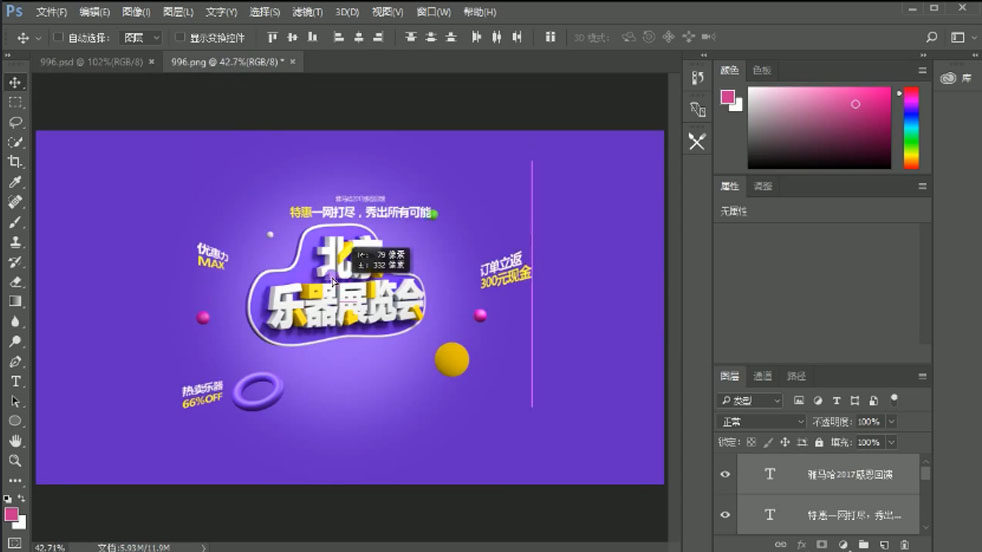
Task: Select the Dodge tool
Action: pos(15,341)
